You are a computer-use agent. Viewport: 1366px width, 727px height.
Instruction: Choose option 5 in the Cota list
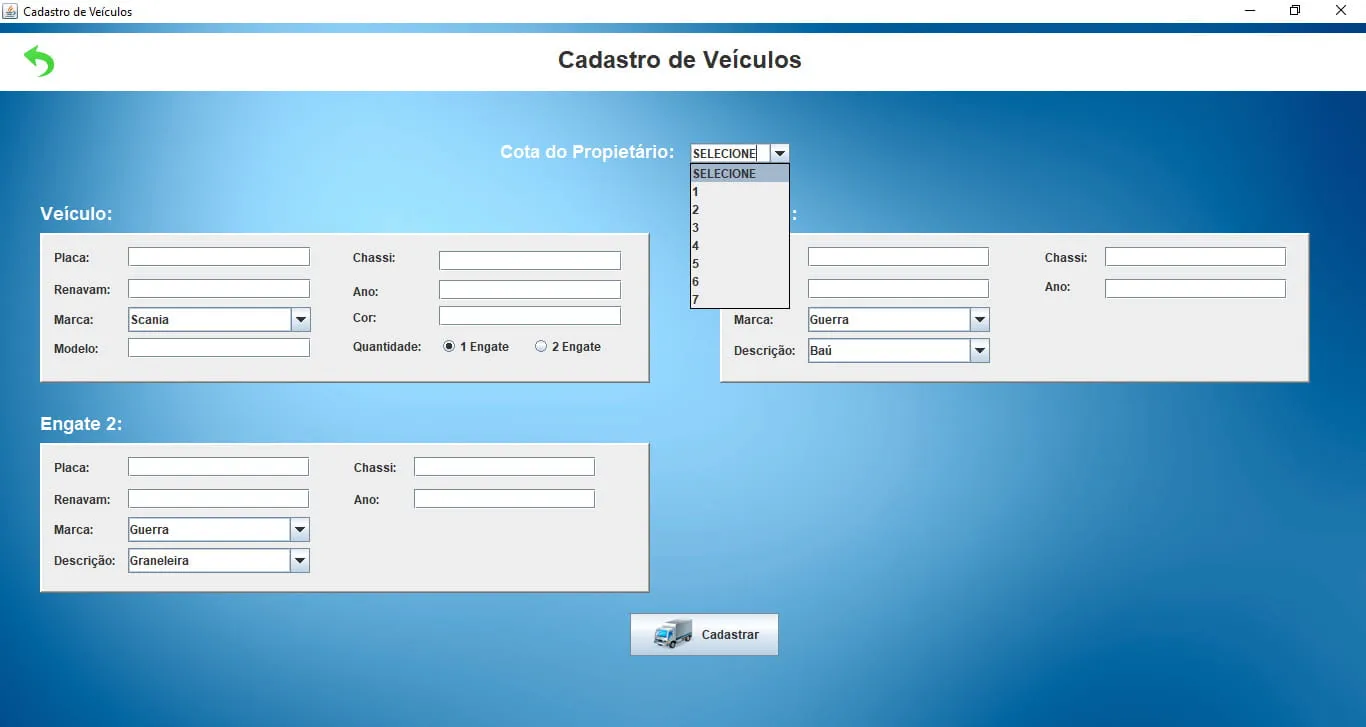[740, 264]
